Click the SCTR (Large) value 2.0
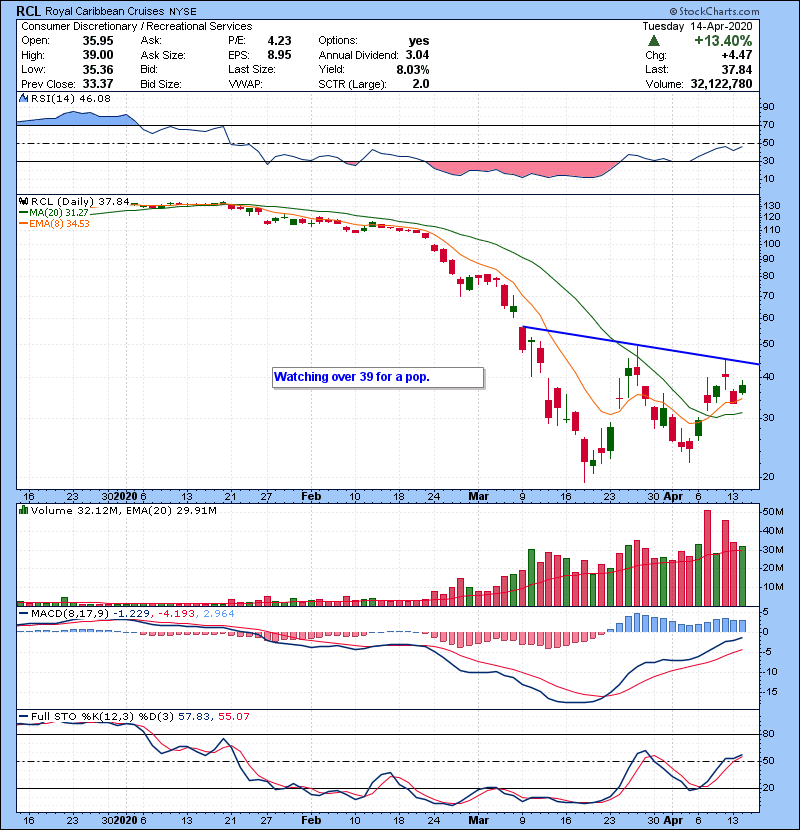The width and height of the screenshot is (800, 830). click(x=421, y=84)
